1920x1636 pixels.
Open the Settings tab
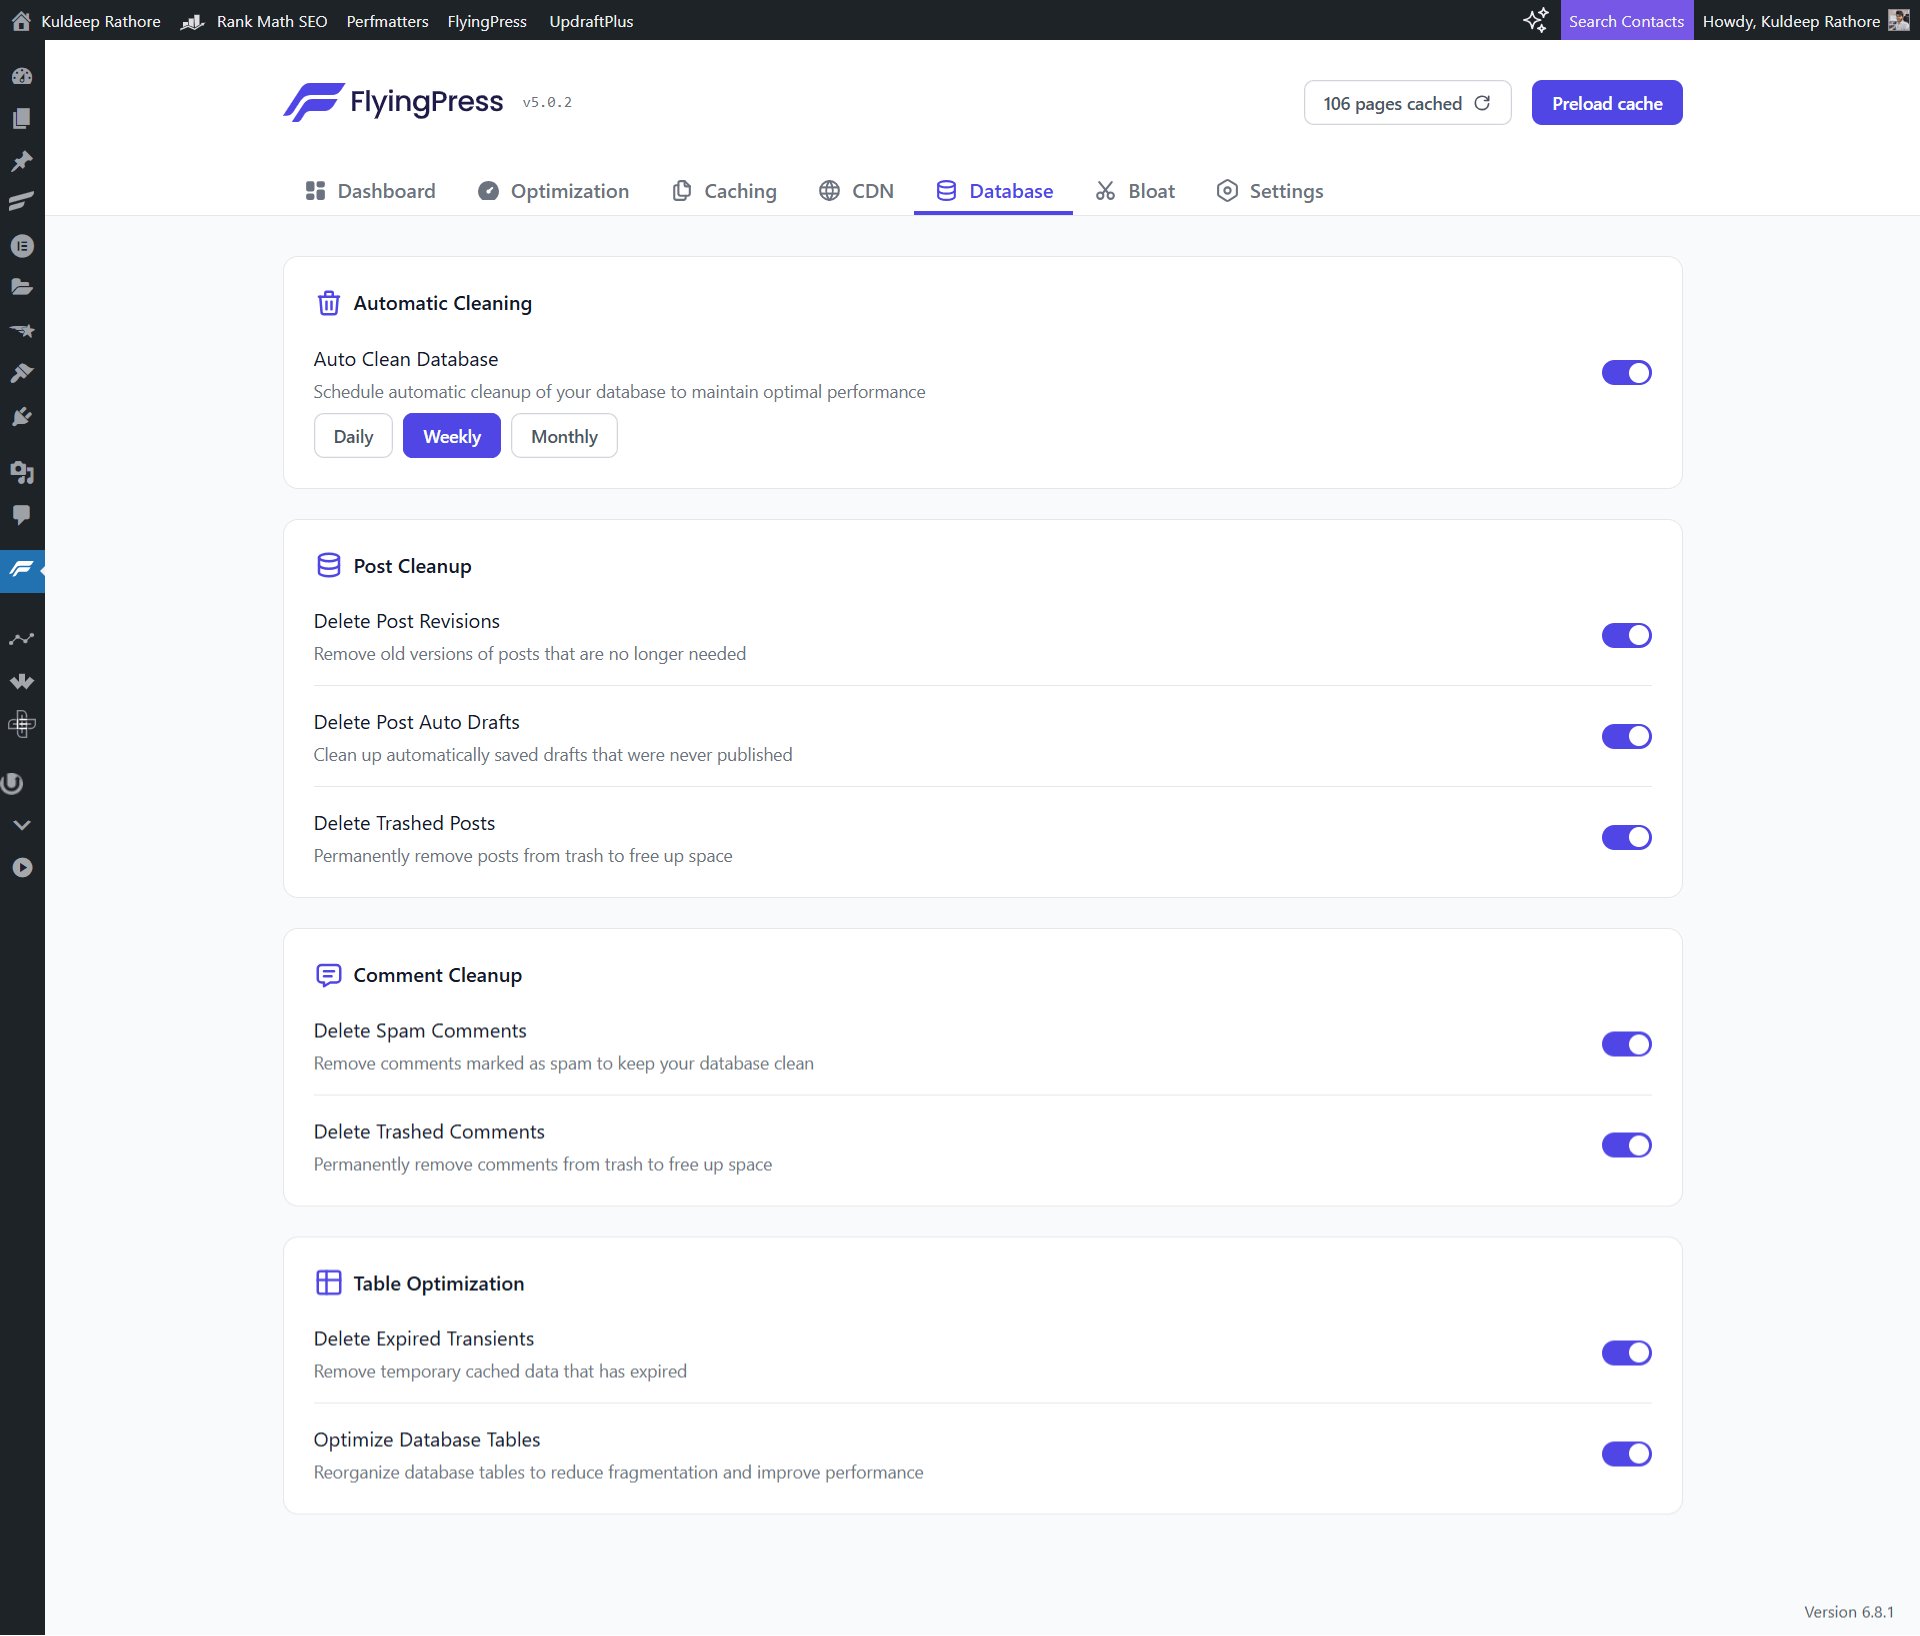pos(1270,191)
